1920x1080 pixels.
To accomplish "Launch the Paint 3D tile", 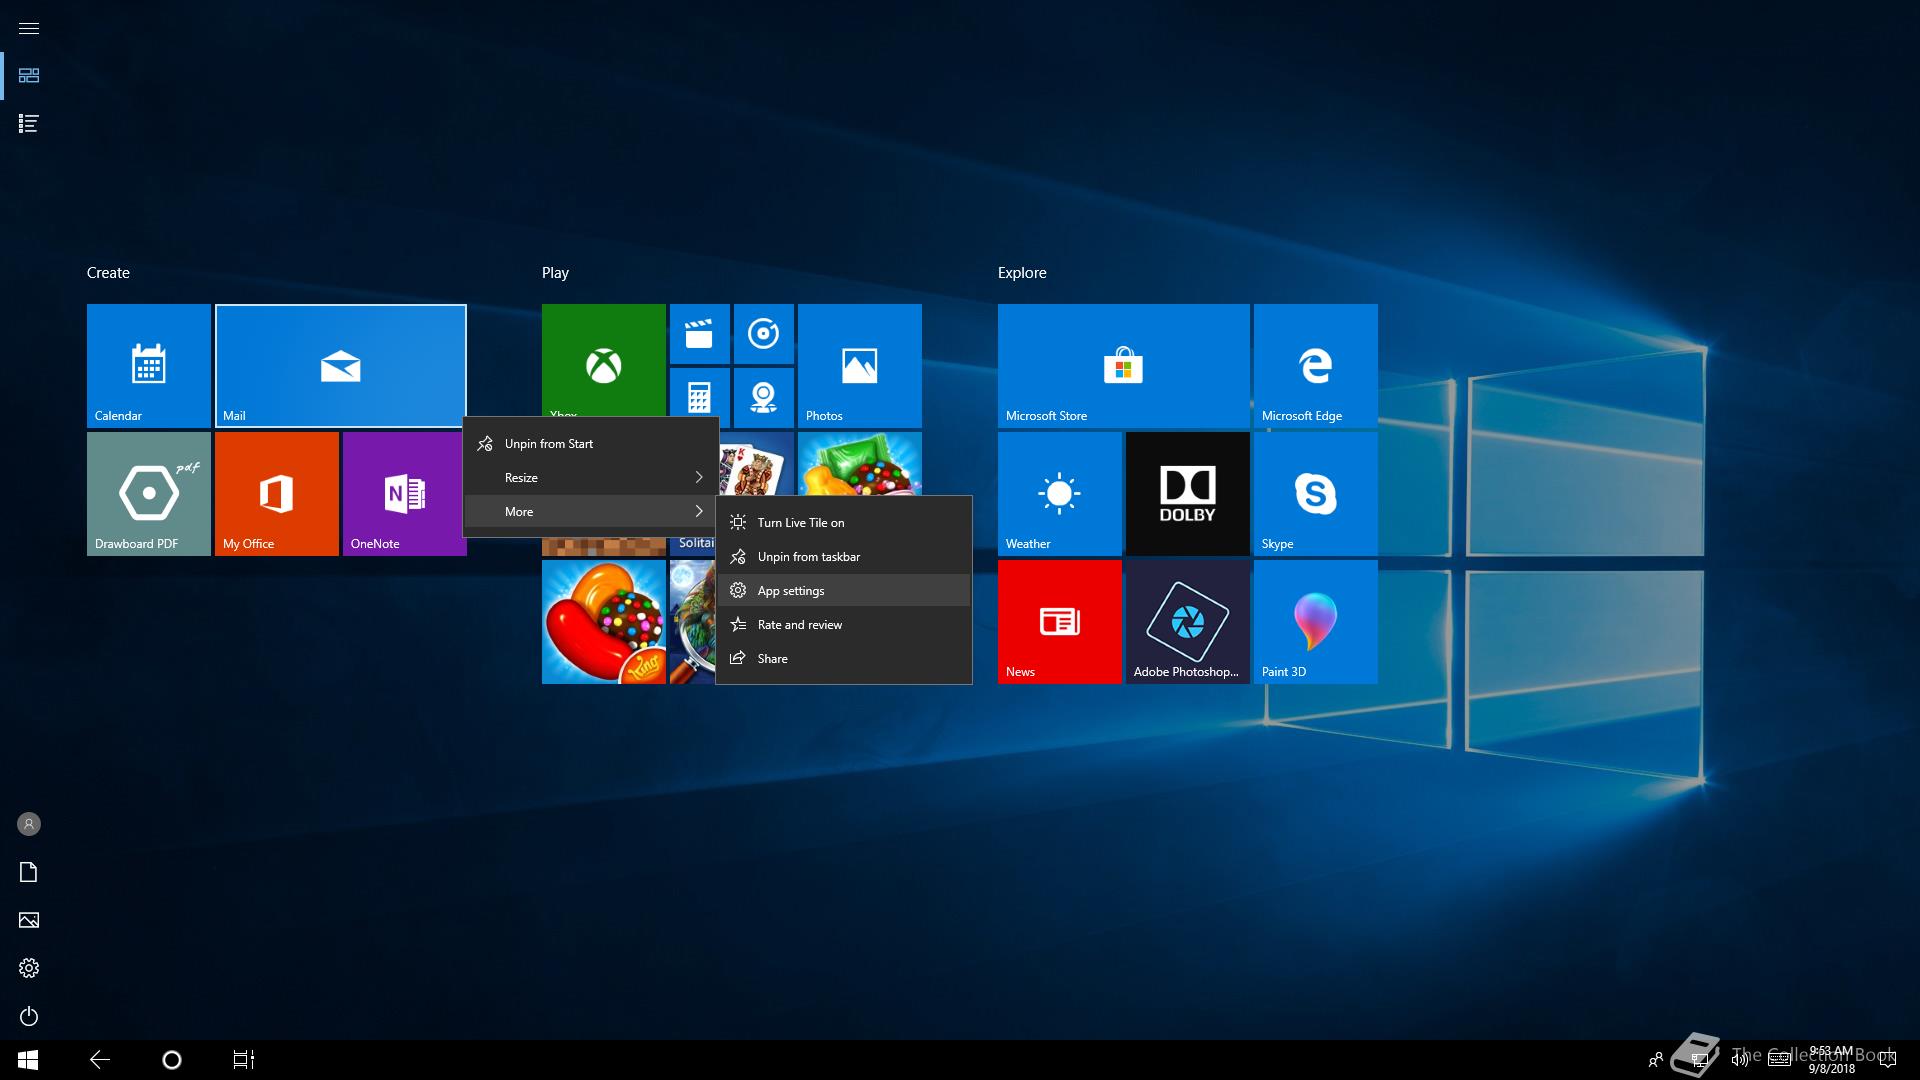I will coord(1315,622).
